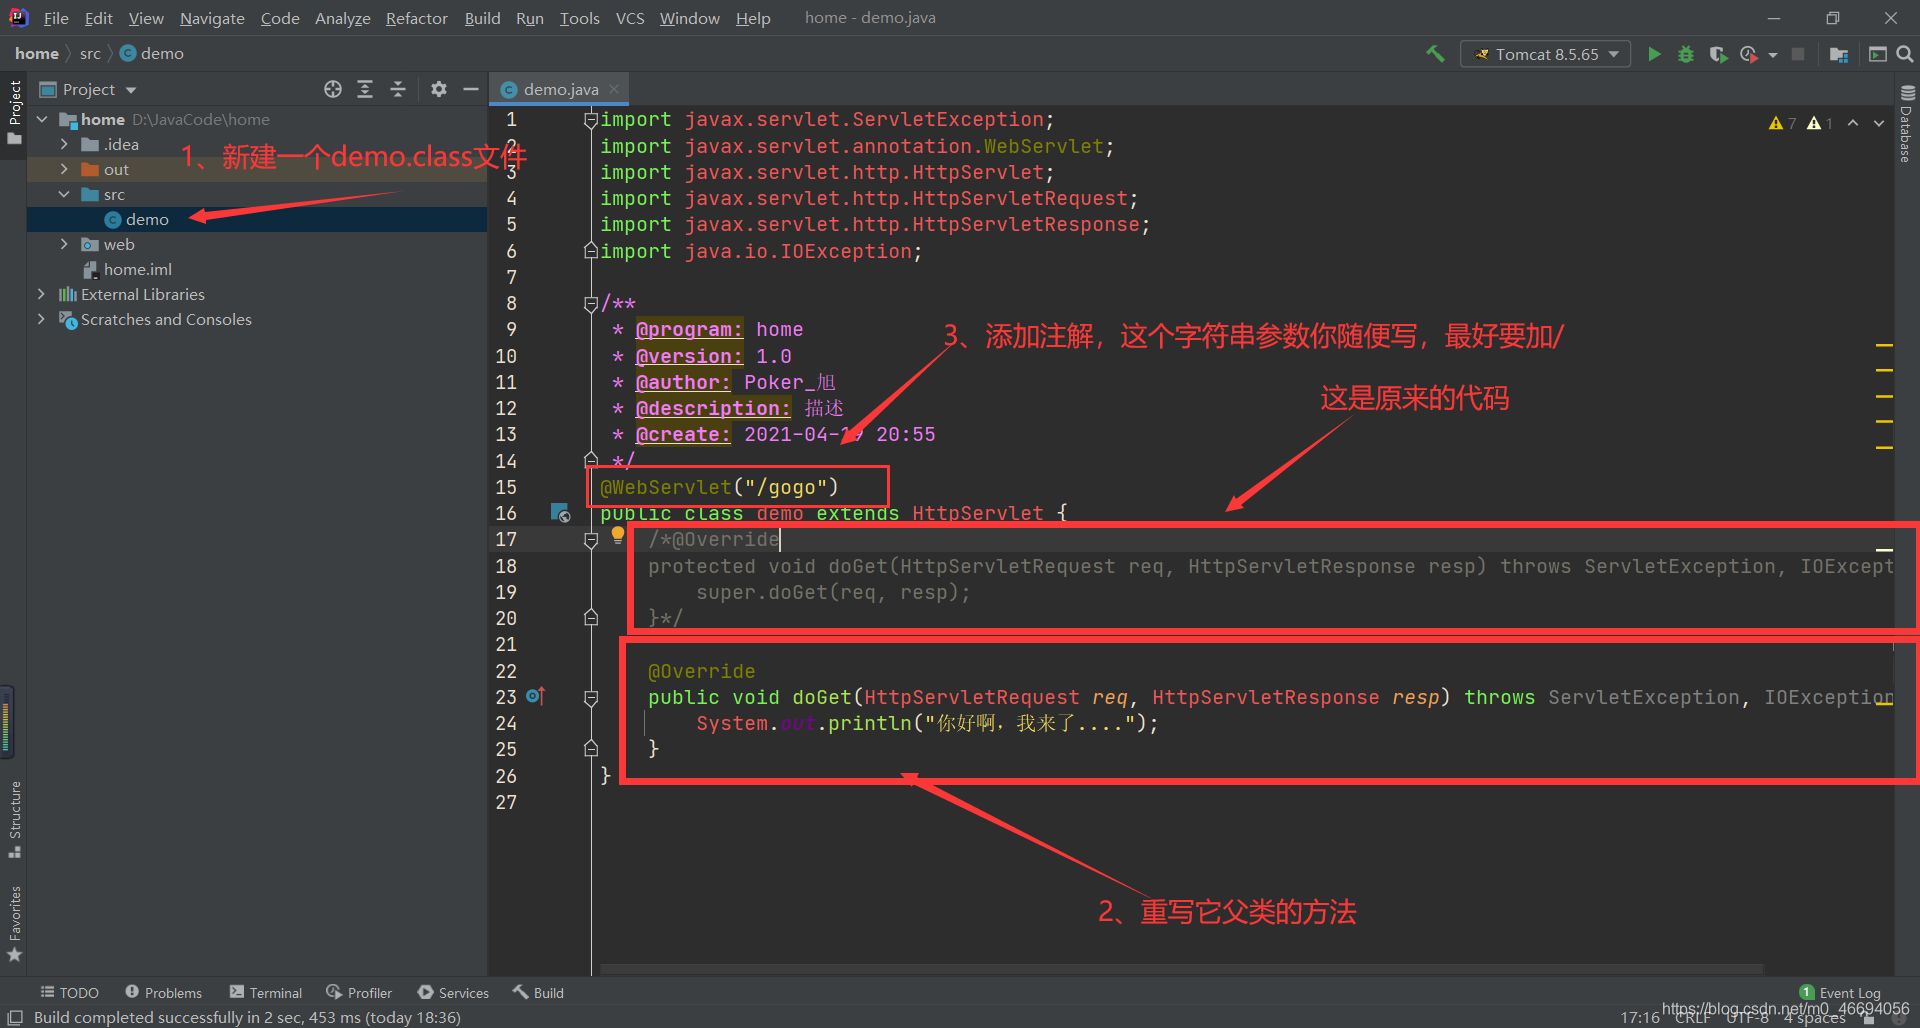1920x1028 pixels.
Task: Open the Profiler run icon in toolbar
Action: click(1749, 54)
